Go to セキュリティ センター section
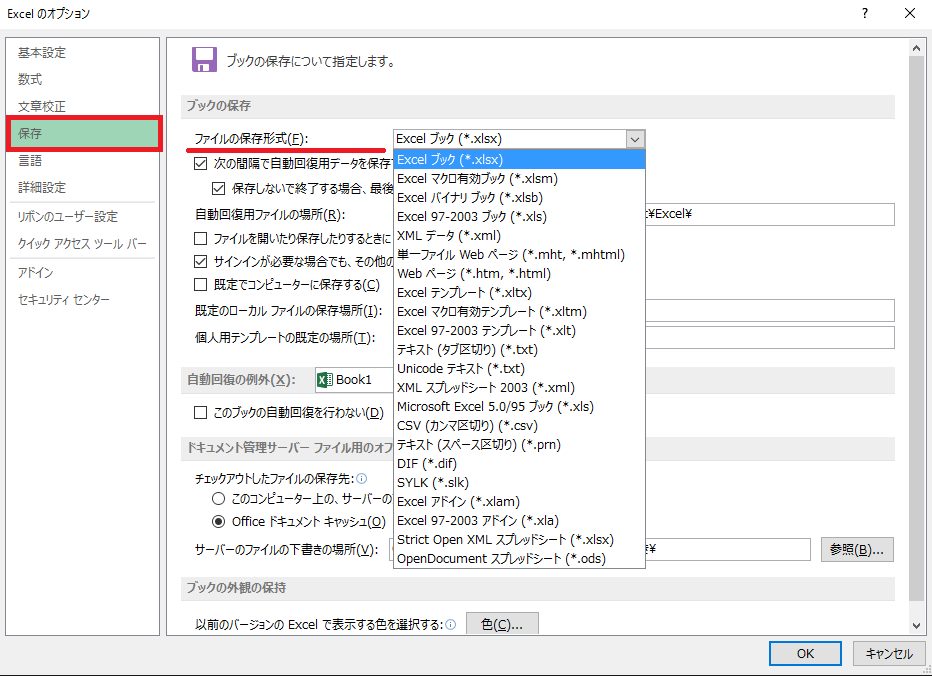This screenshot has width=932, height=676. click(x=64, y=300)
